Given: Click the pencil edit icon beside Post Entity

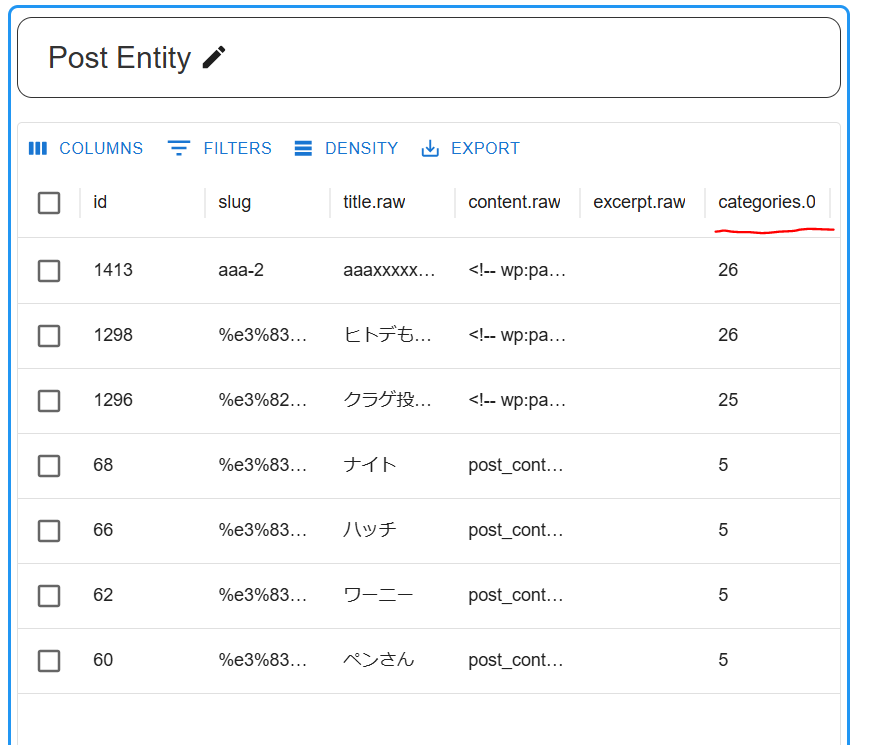Looking at the screenshot, I should click(214, 57).
